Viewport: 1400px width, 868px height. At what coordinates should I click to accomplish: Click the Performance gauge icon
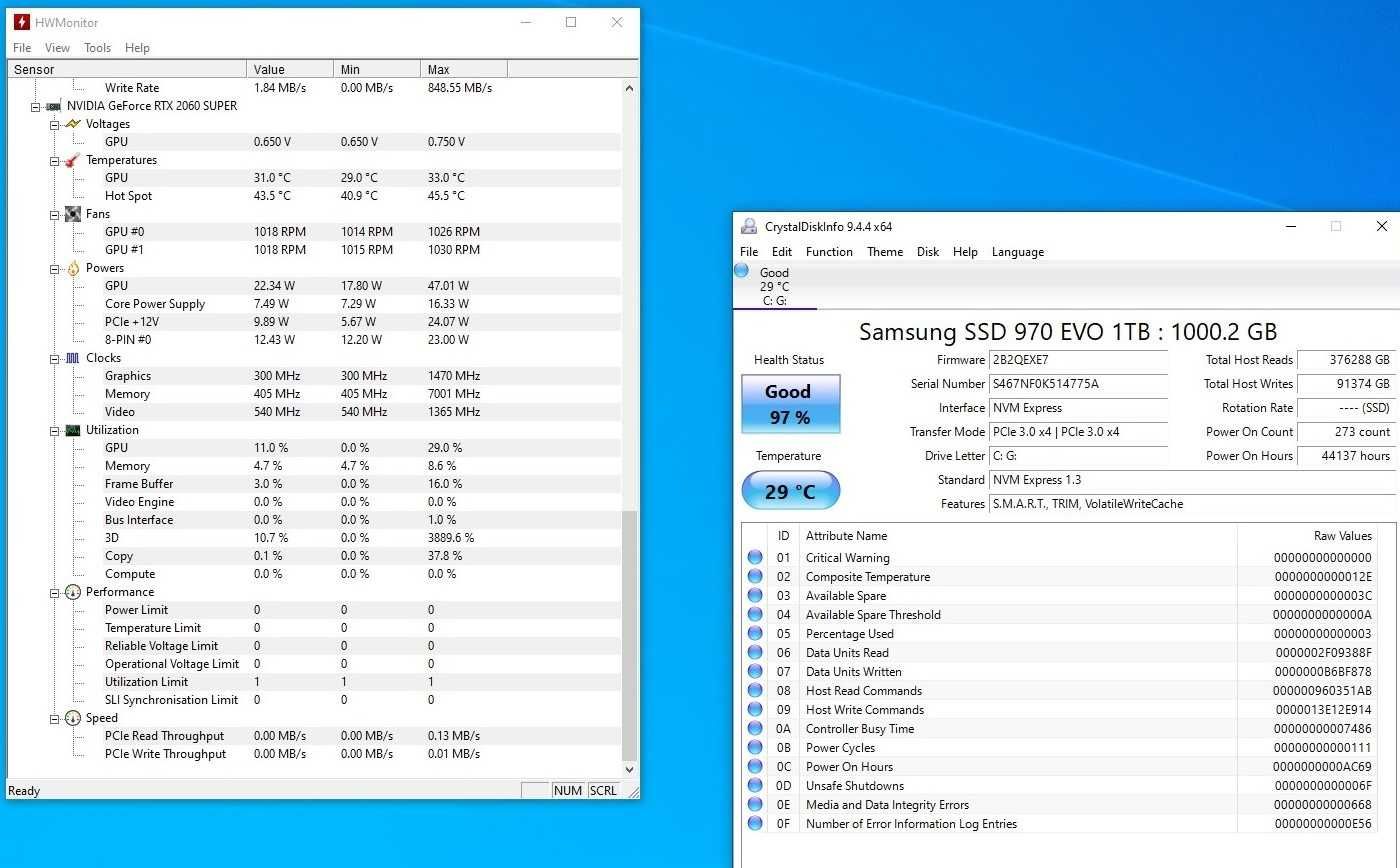[x=73, y=592]
